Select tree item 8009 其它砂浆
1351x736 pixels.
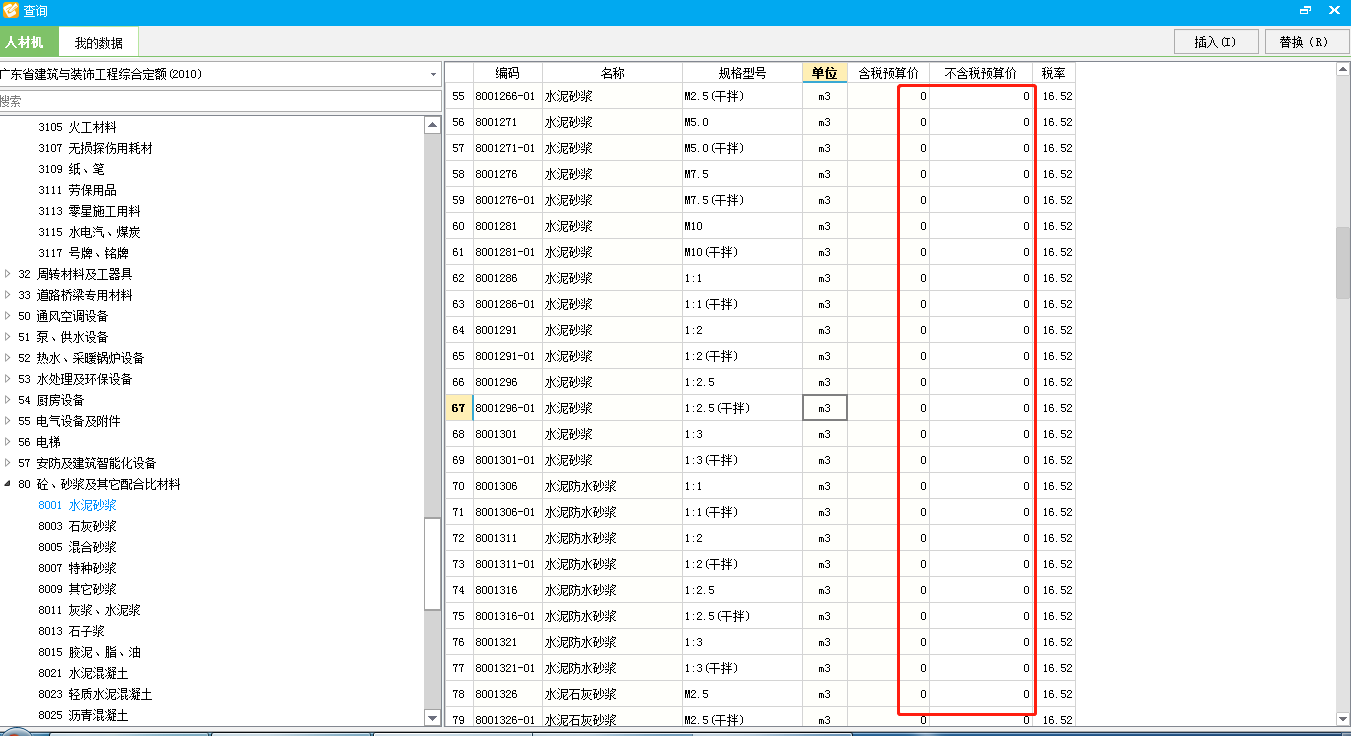pyautogui.click(x=77, y=589)
